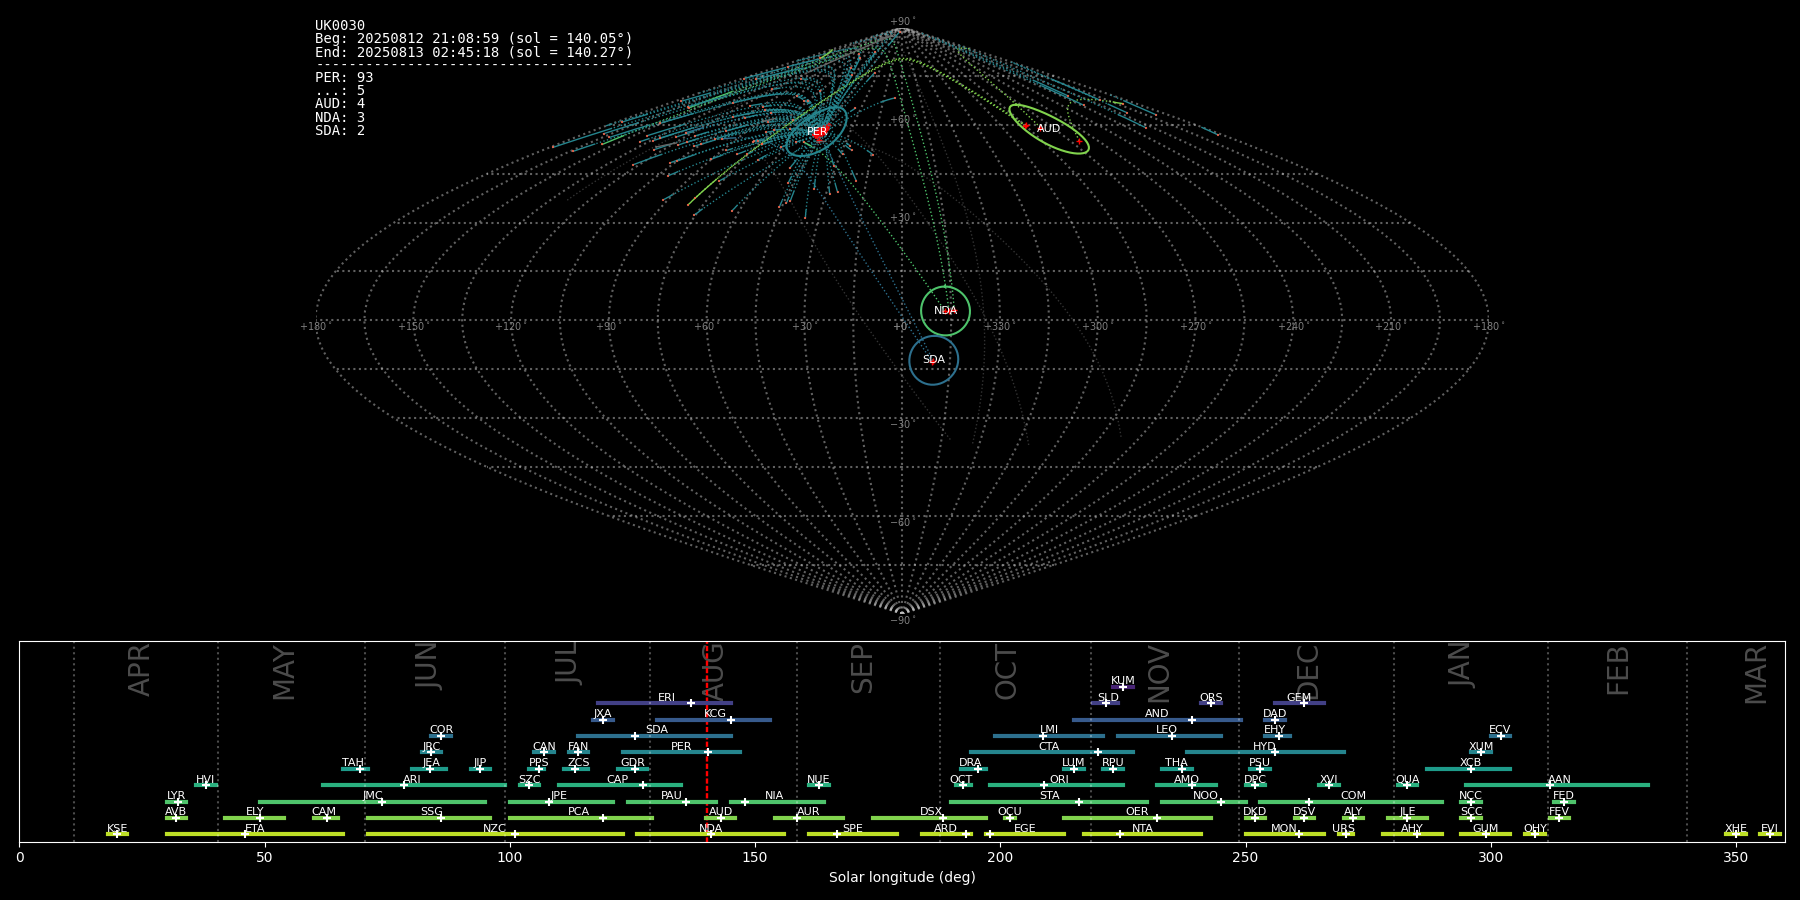This screenshot has width=1800, height=900.
Task: Click the GEM shower label in timeline
Action: (x=1299, y=698)
